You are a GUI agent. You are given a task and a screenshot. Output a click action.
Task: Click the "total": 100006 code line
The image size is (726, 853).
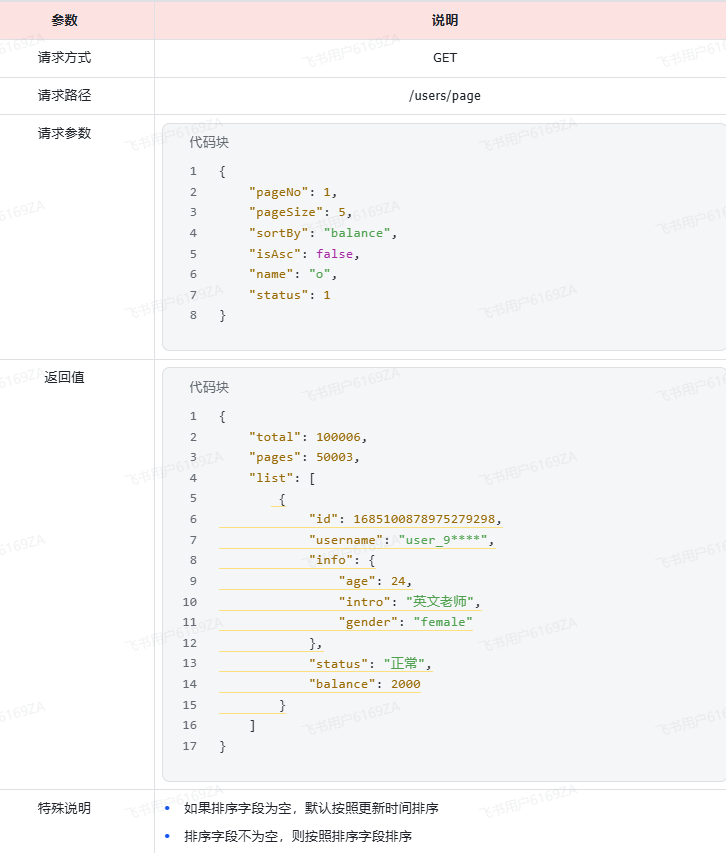(308, 437)
